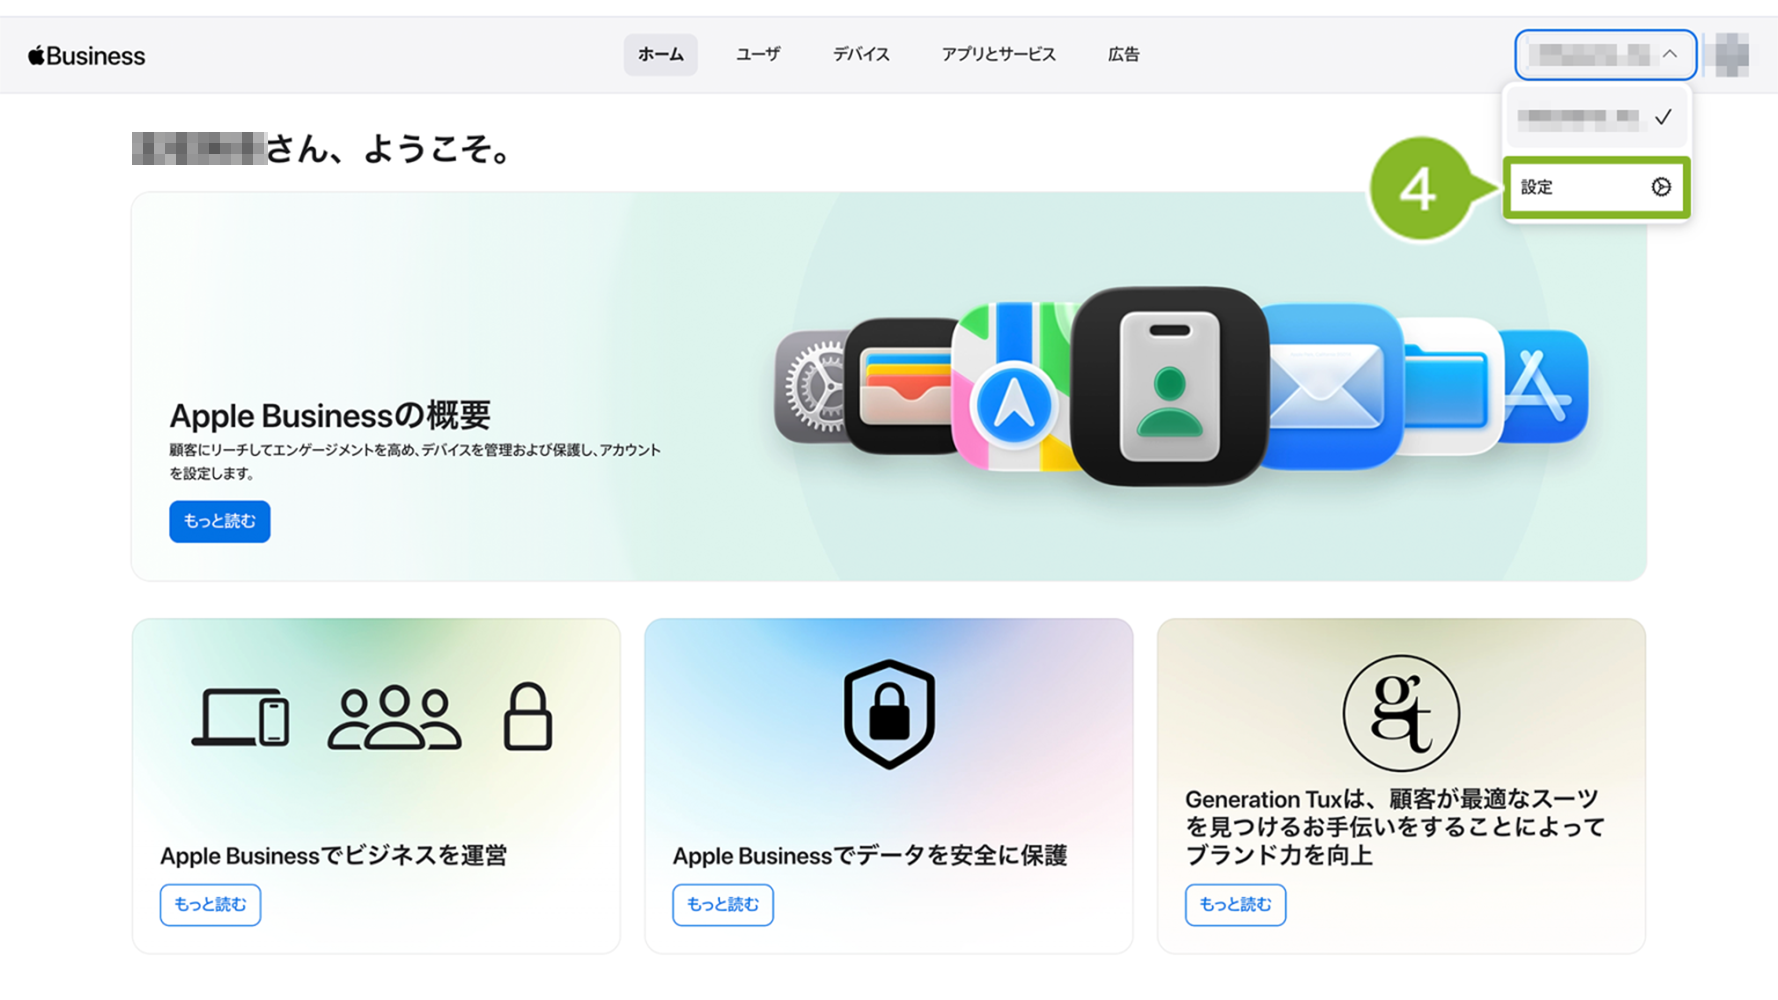
Task: Open the blurred user account avatar
Action: coord(1732,55)
